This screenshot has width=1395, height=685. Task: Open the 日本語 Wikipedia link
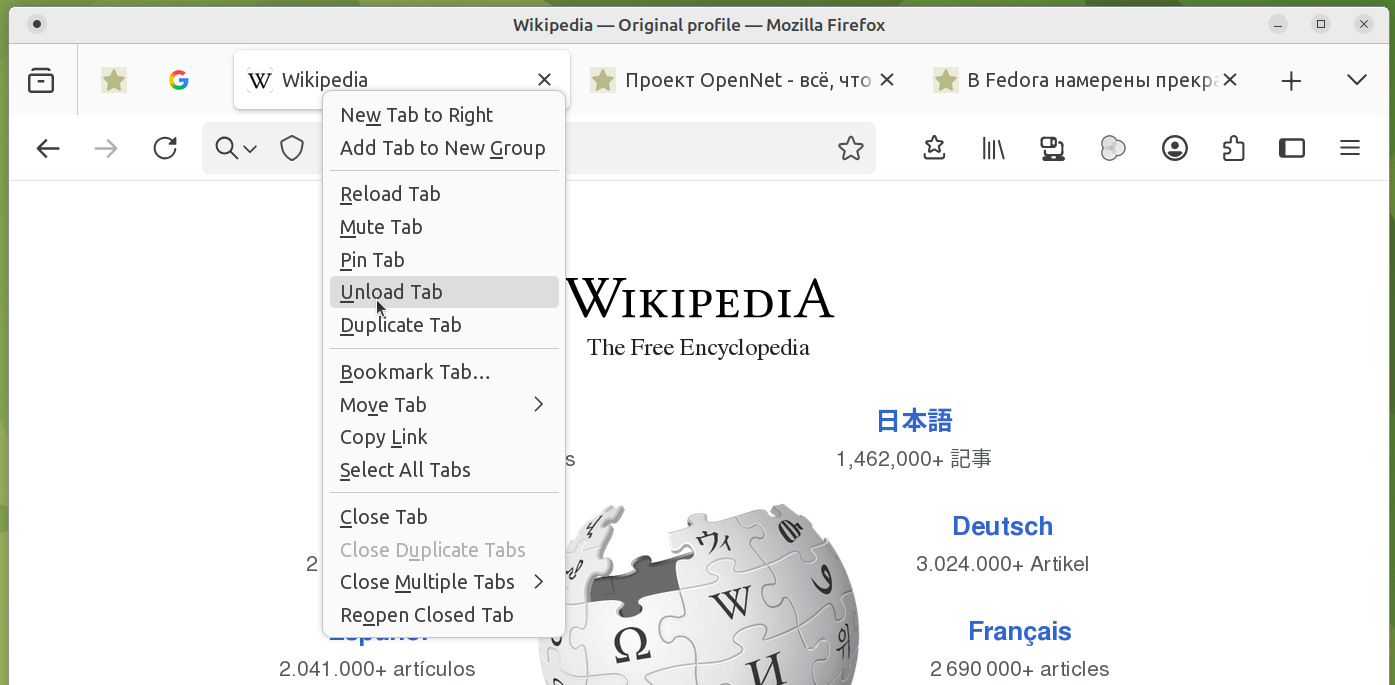(x=914, y=421)
